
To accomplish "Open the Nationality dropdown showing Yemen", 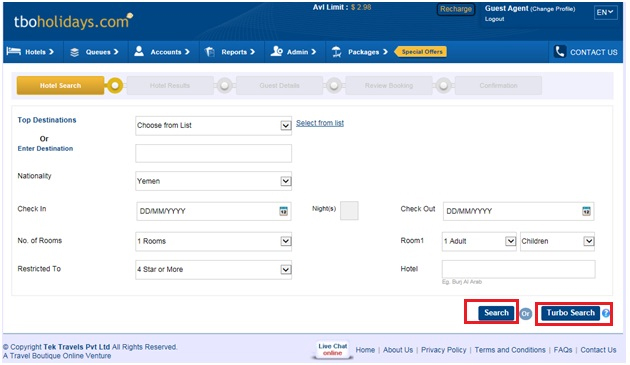I will point(213,181).
